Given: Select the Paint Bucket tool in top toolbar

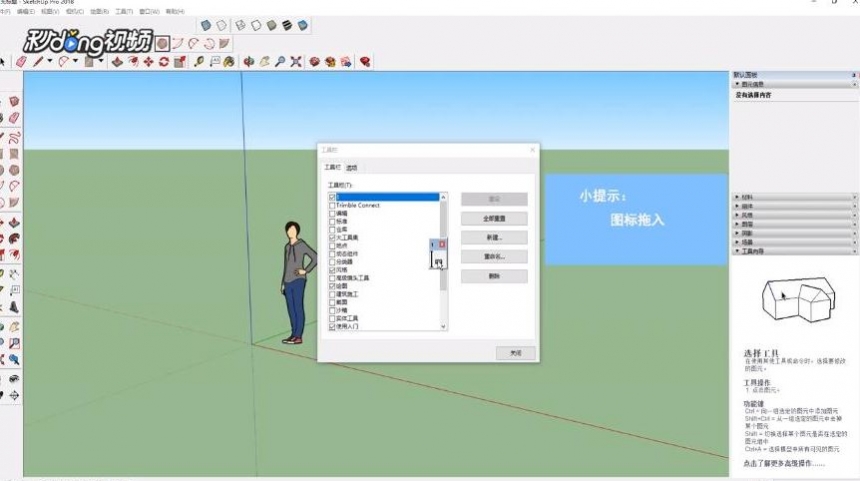Looking at the screenshot, I should (x=229, y=62).
